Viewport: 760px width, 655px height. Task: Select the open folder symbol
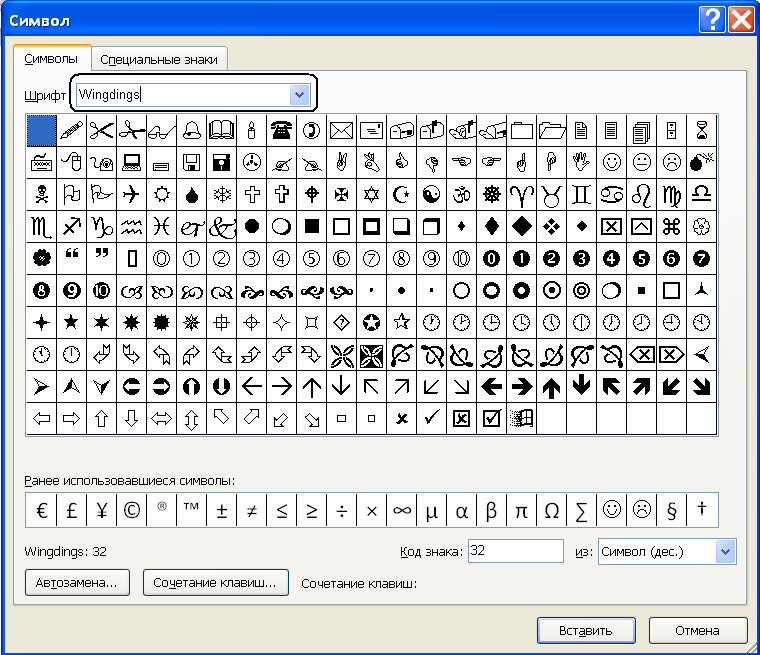coord(552,130)
